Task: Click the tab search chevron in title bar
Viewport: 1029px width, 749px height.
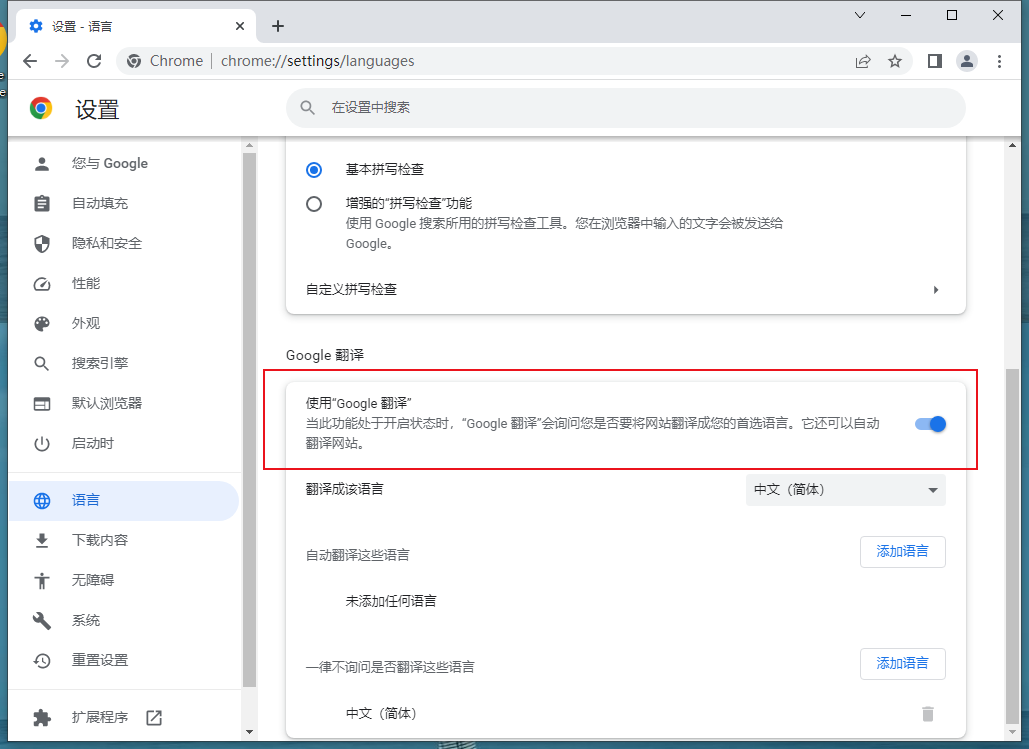Action: tap(860, 15)
